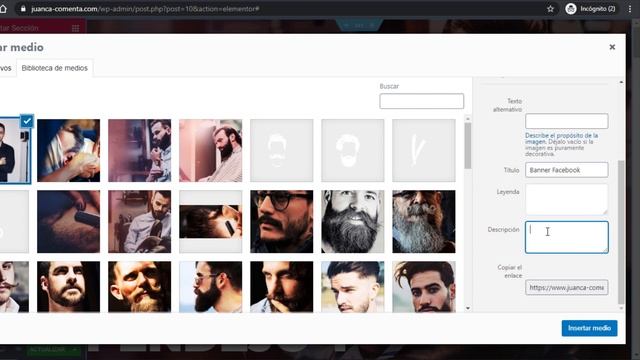
Task: Select thumbnail of bearded man looking in mirror
Action: click(x=140, y=151)
